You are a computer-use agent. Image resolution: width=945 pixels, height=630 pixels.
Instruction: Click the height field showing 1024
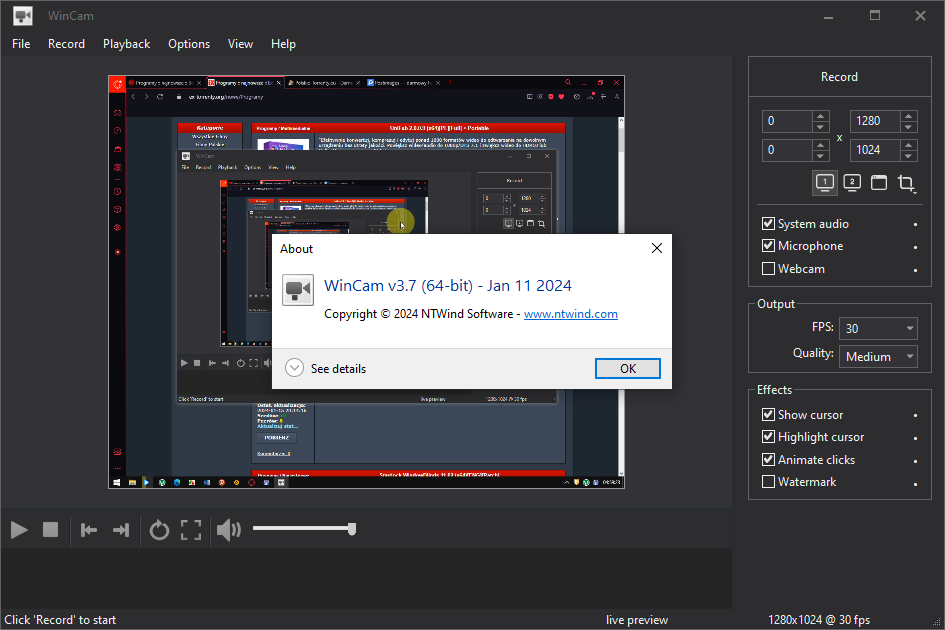876,150
